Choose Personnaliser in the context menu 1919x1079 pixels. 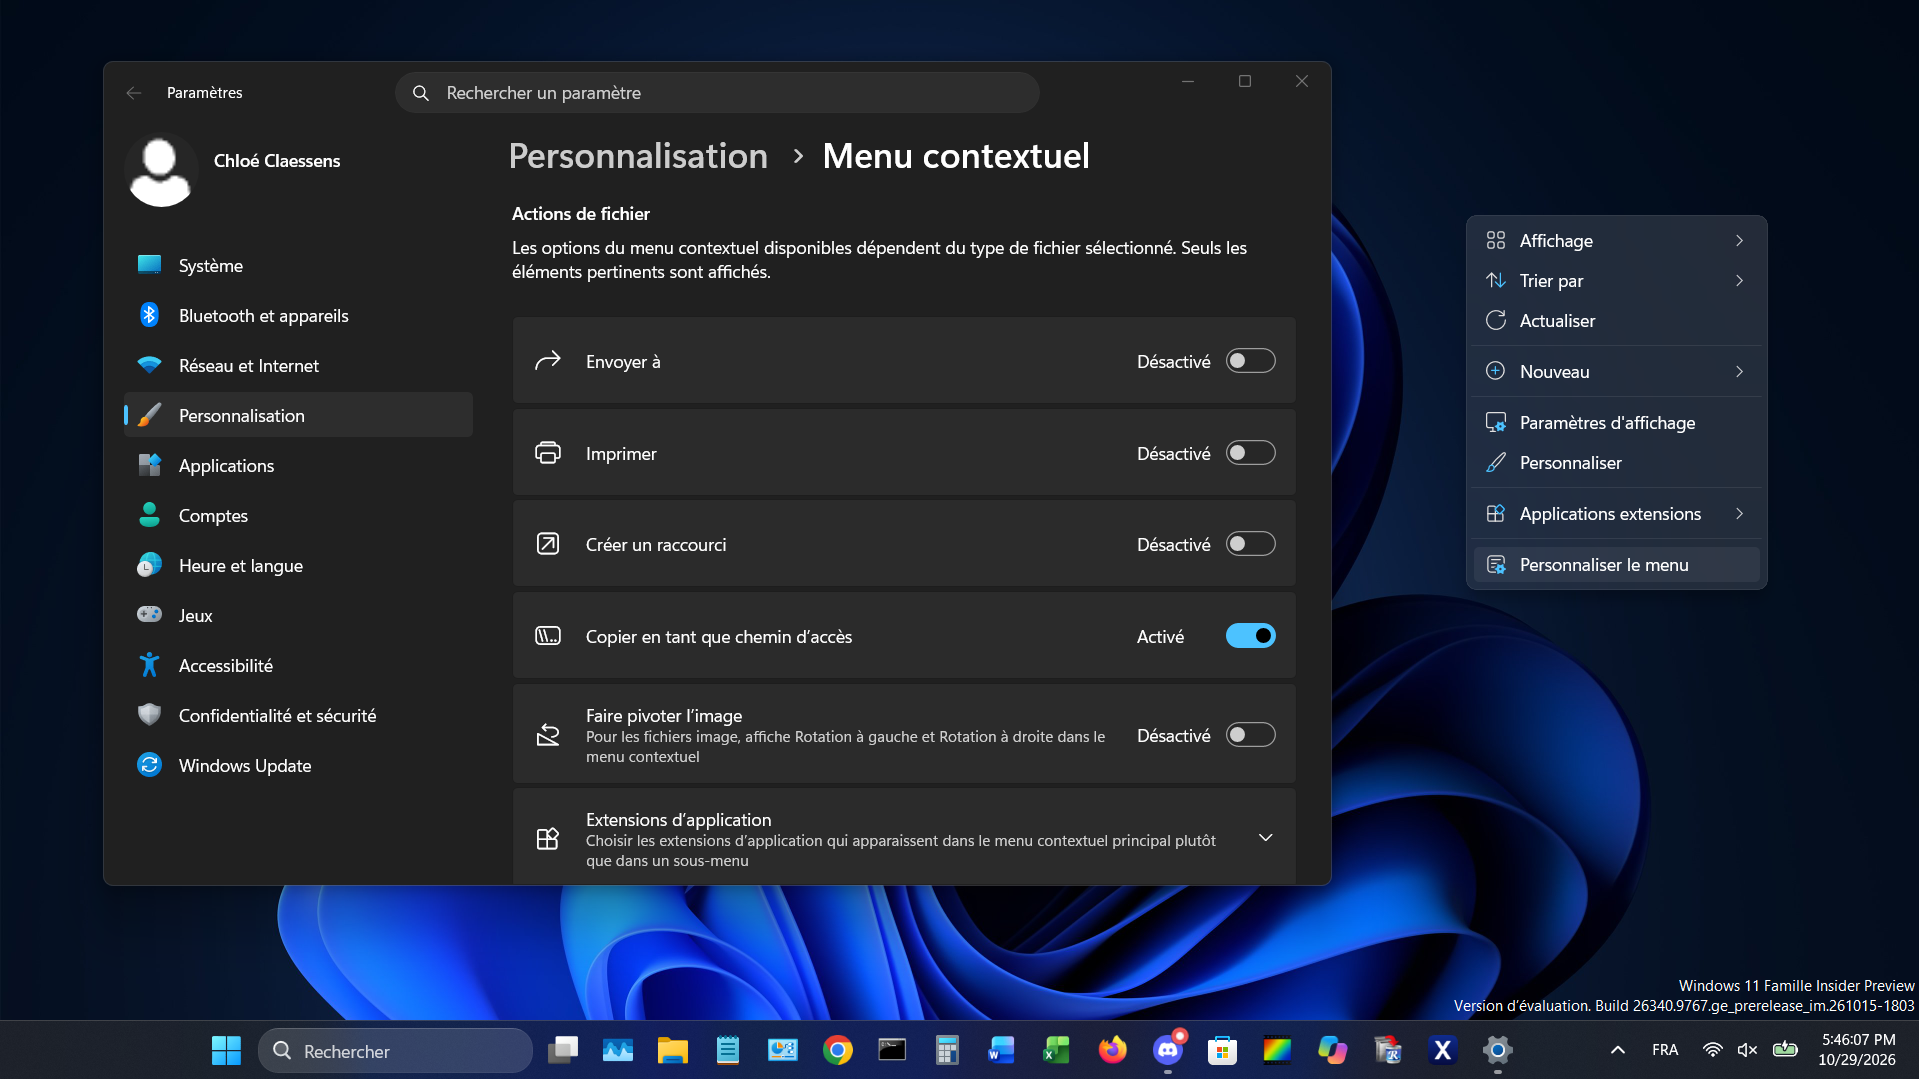(1616, 462)
